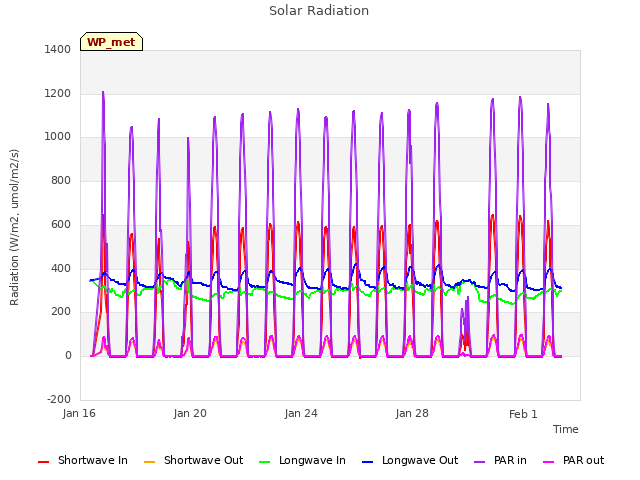This screenshot has height=480, width=640.
Task: Toggle the PAR in legend entry
Action: [500, 460]
